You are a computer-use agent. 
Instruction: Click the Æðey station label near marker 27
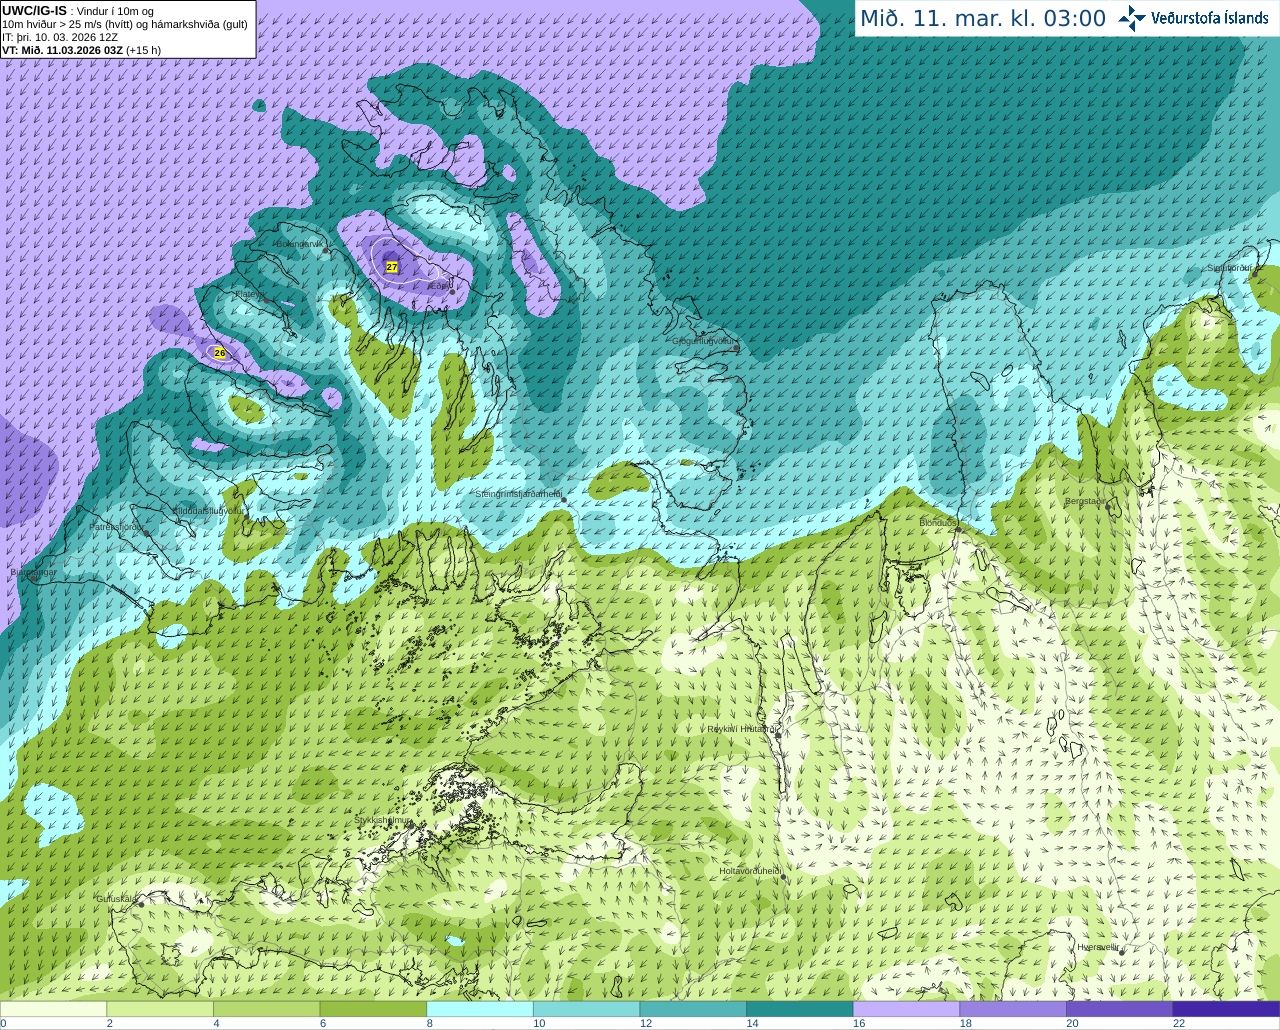pos(439,286)
